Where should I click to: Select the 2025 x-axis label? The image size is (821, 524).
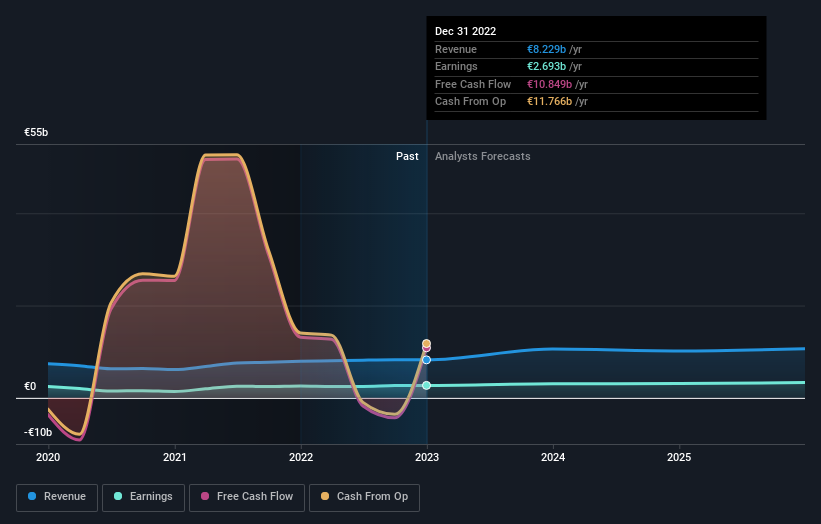coord(679,458)
